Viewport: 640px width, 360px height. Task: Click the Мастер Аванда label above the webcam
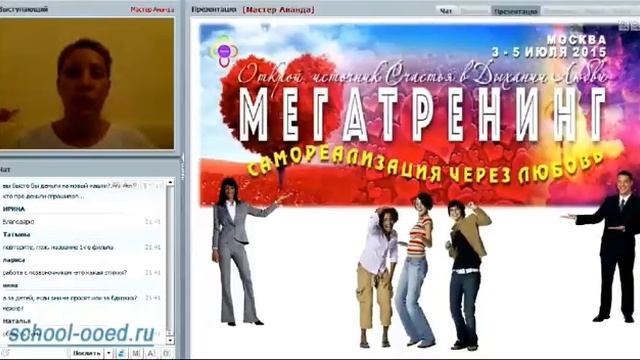[x=152, y=9]
